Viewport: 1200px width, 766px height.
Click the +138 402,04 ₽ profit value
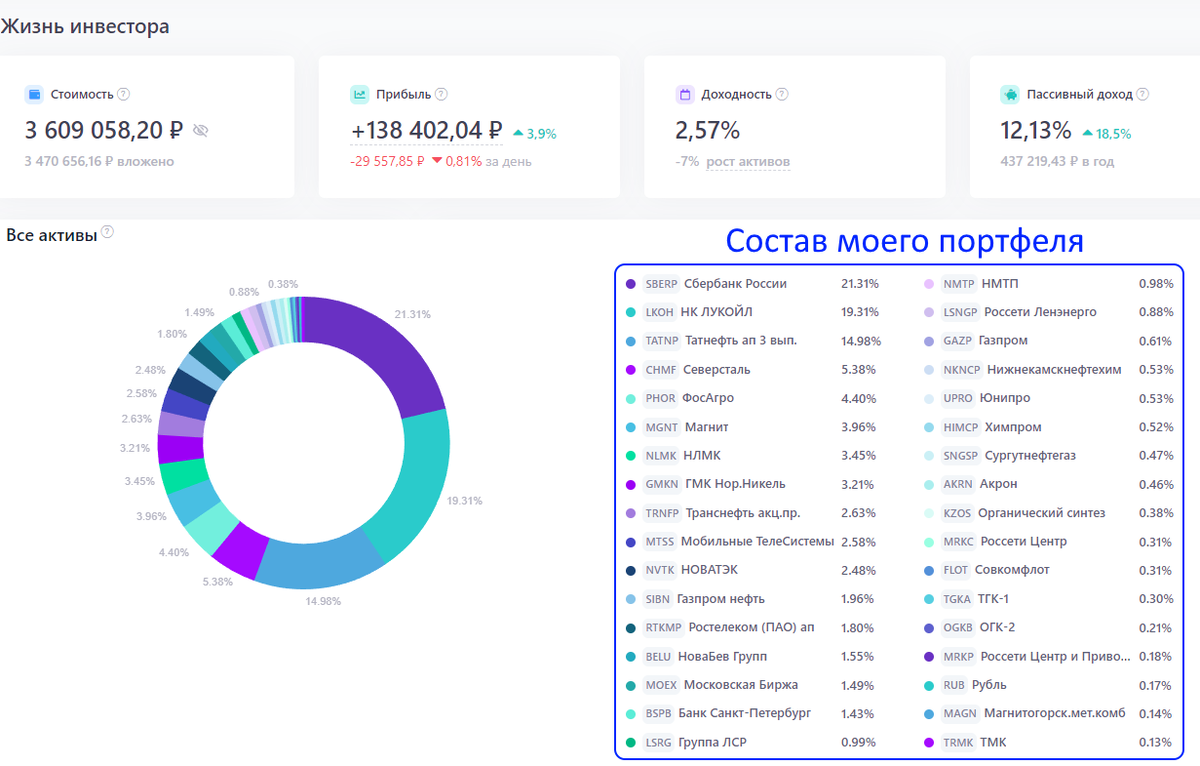tap(426, 130)
